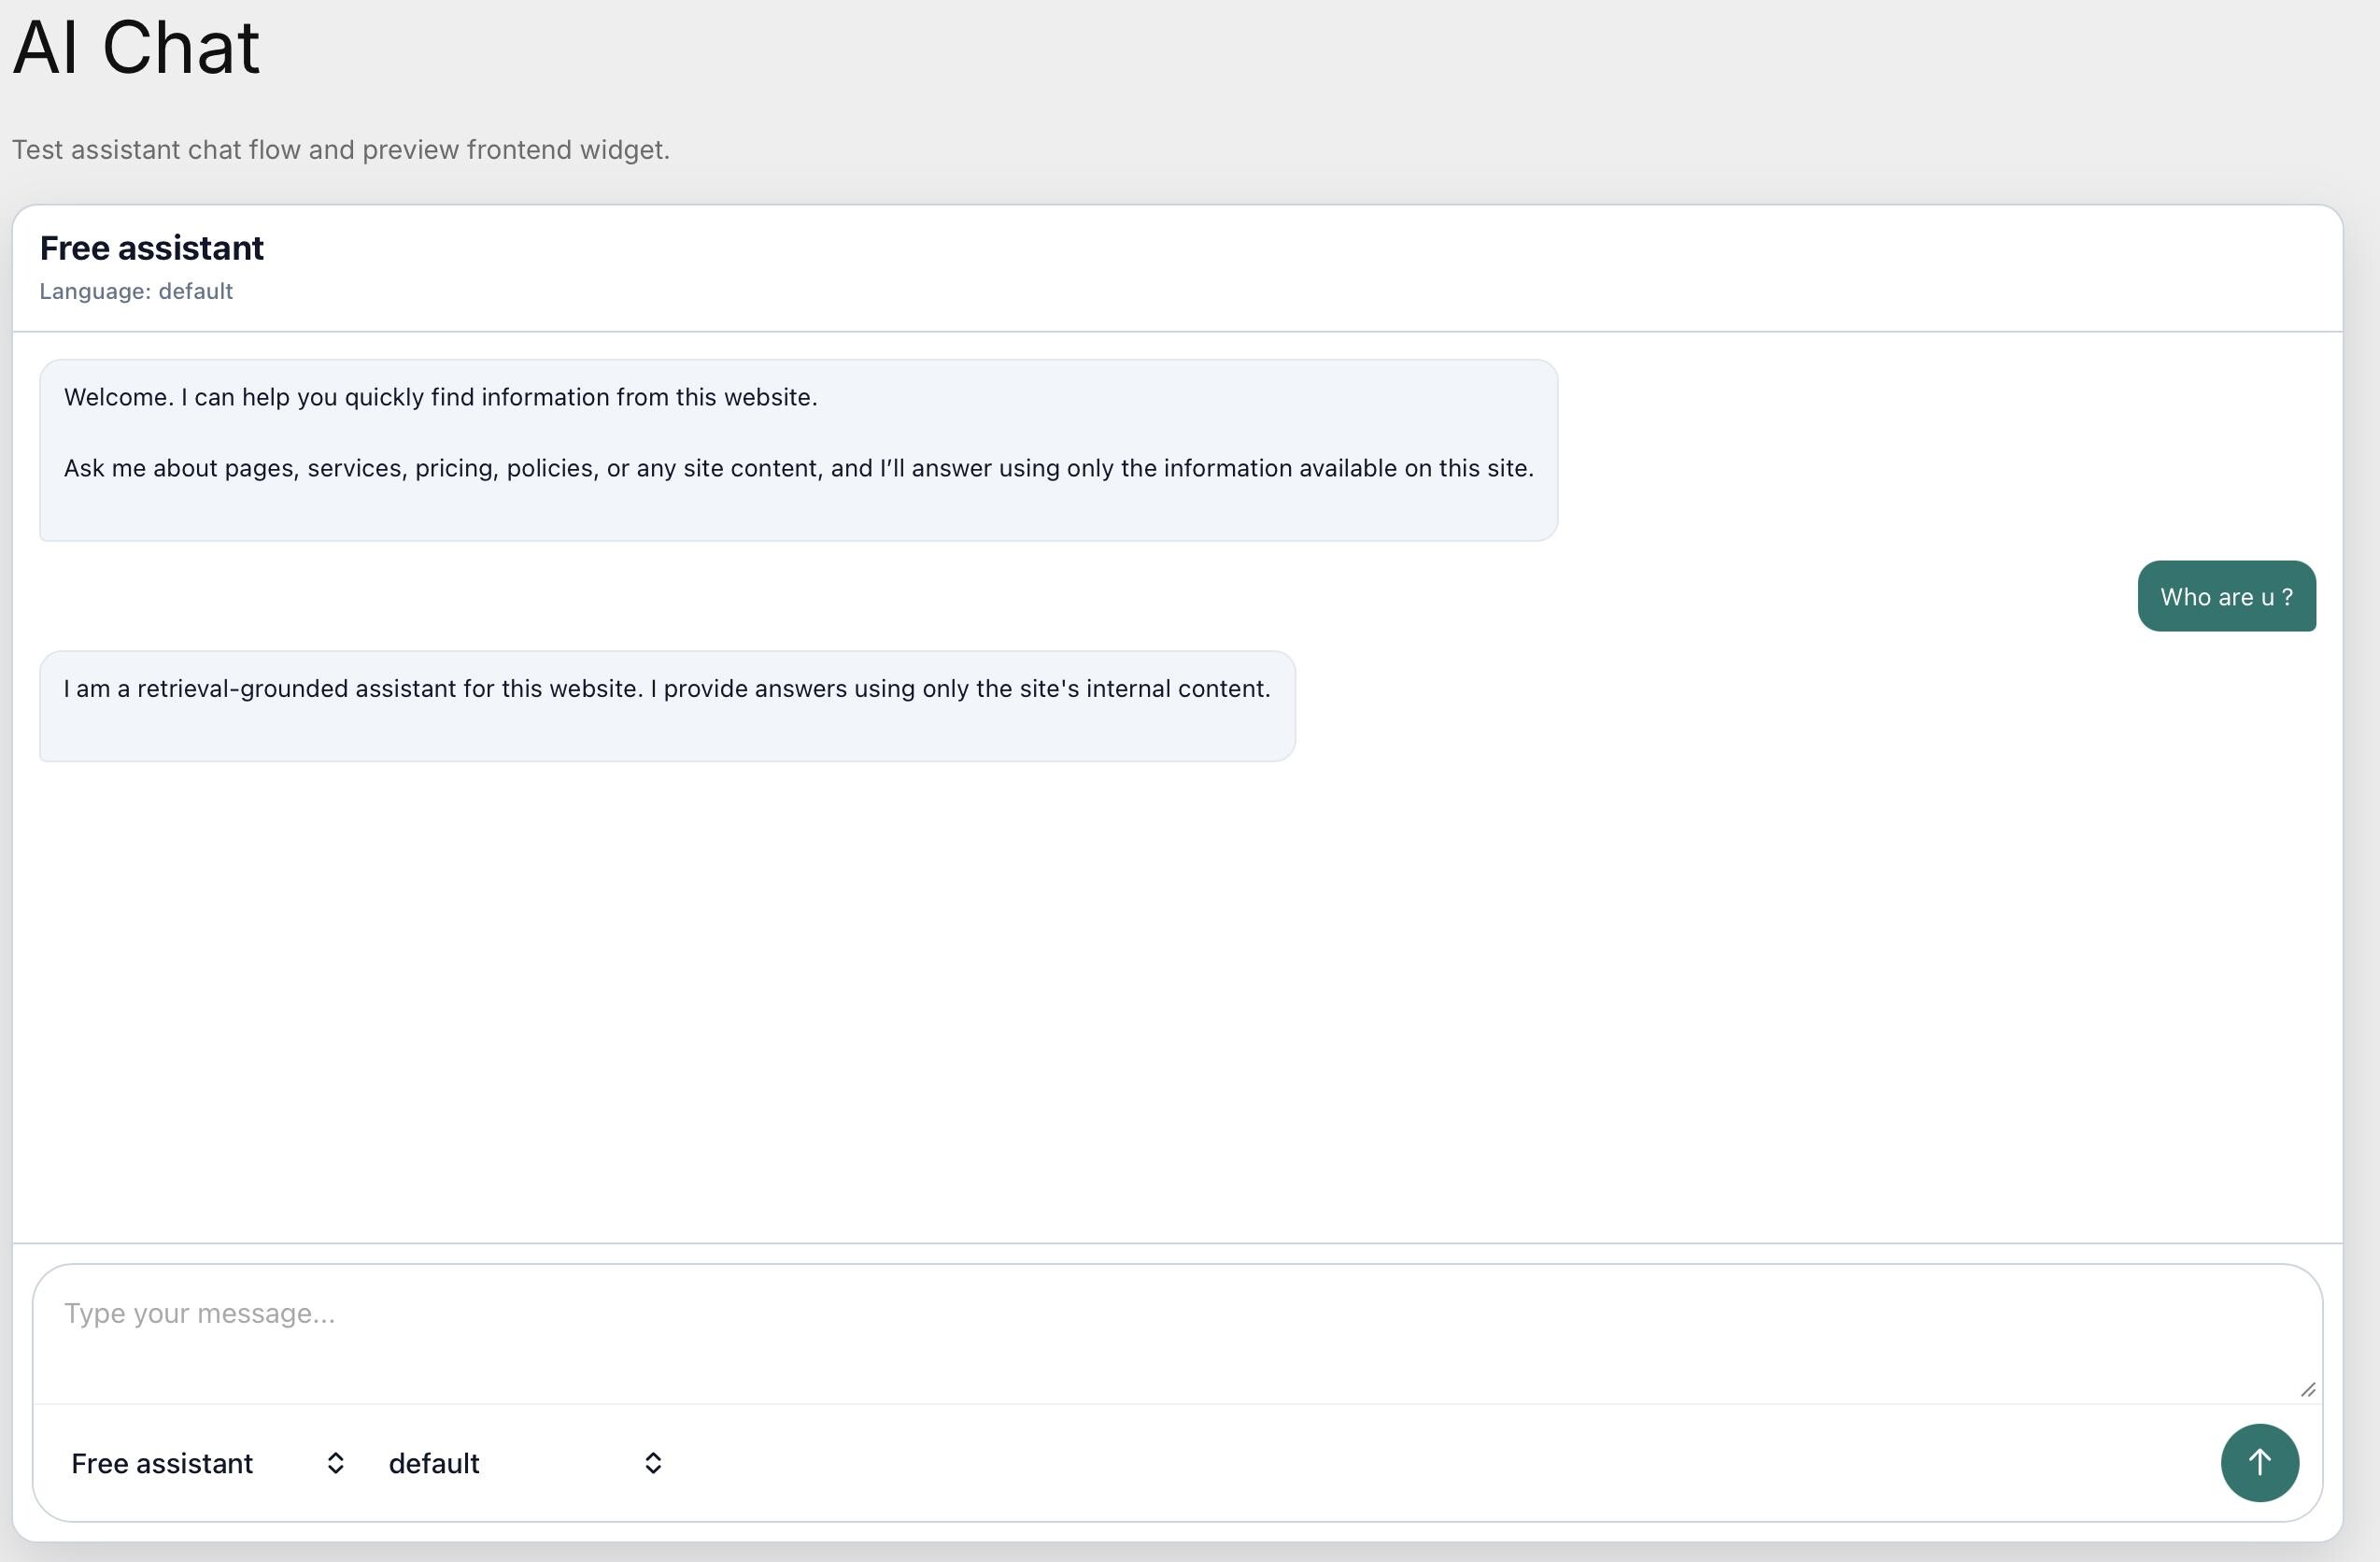The width and height of the screenshot is (2380, 1562).
Task: Click 'pricing, policies' text in welcome message
Action: click(506, 468)
